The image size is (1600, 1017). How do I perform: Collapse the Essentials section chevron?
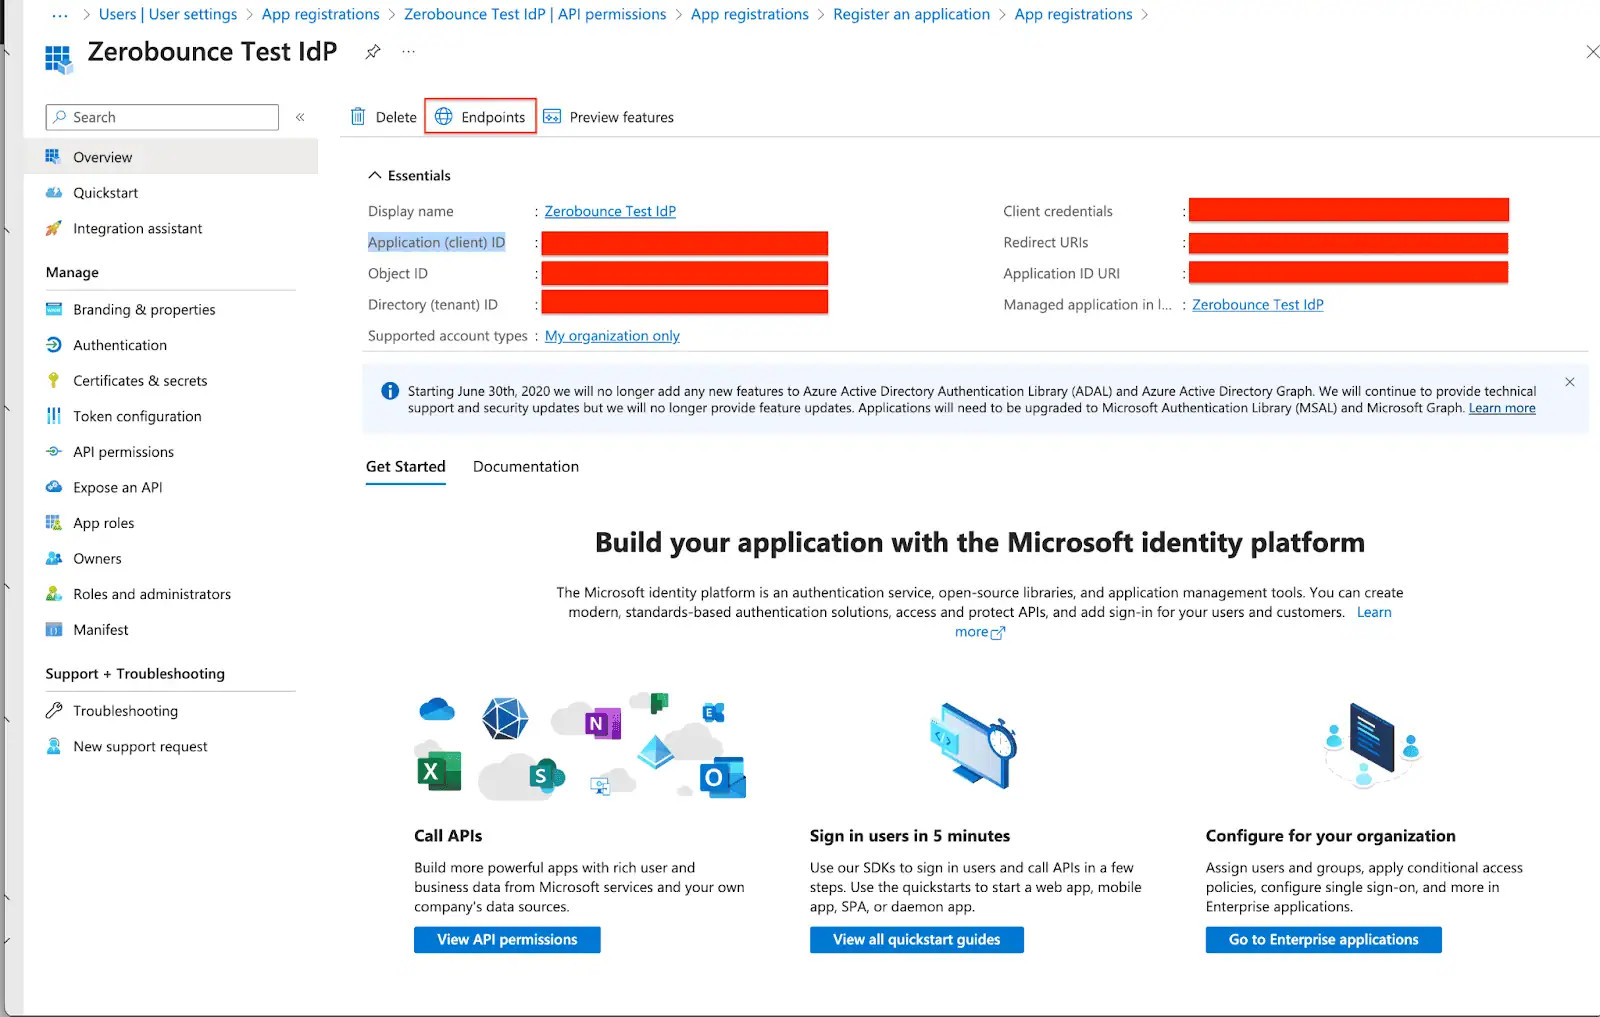tap(373, 174)
